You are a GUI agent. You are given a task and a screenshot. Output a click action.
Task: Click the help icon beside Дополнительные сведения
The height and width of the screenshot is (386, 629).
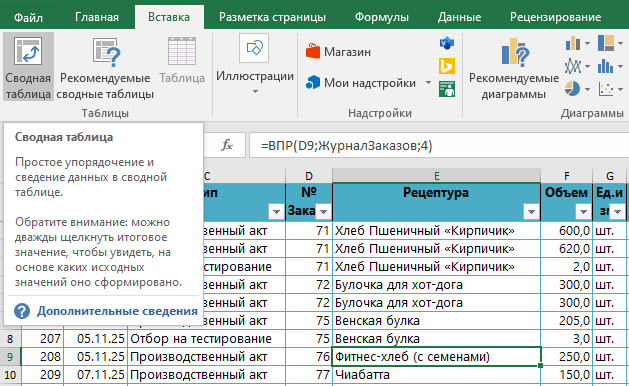click(22, 311)
